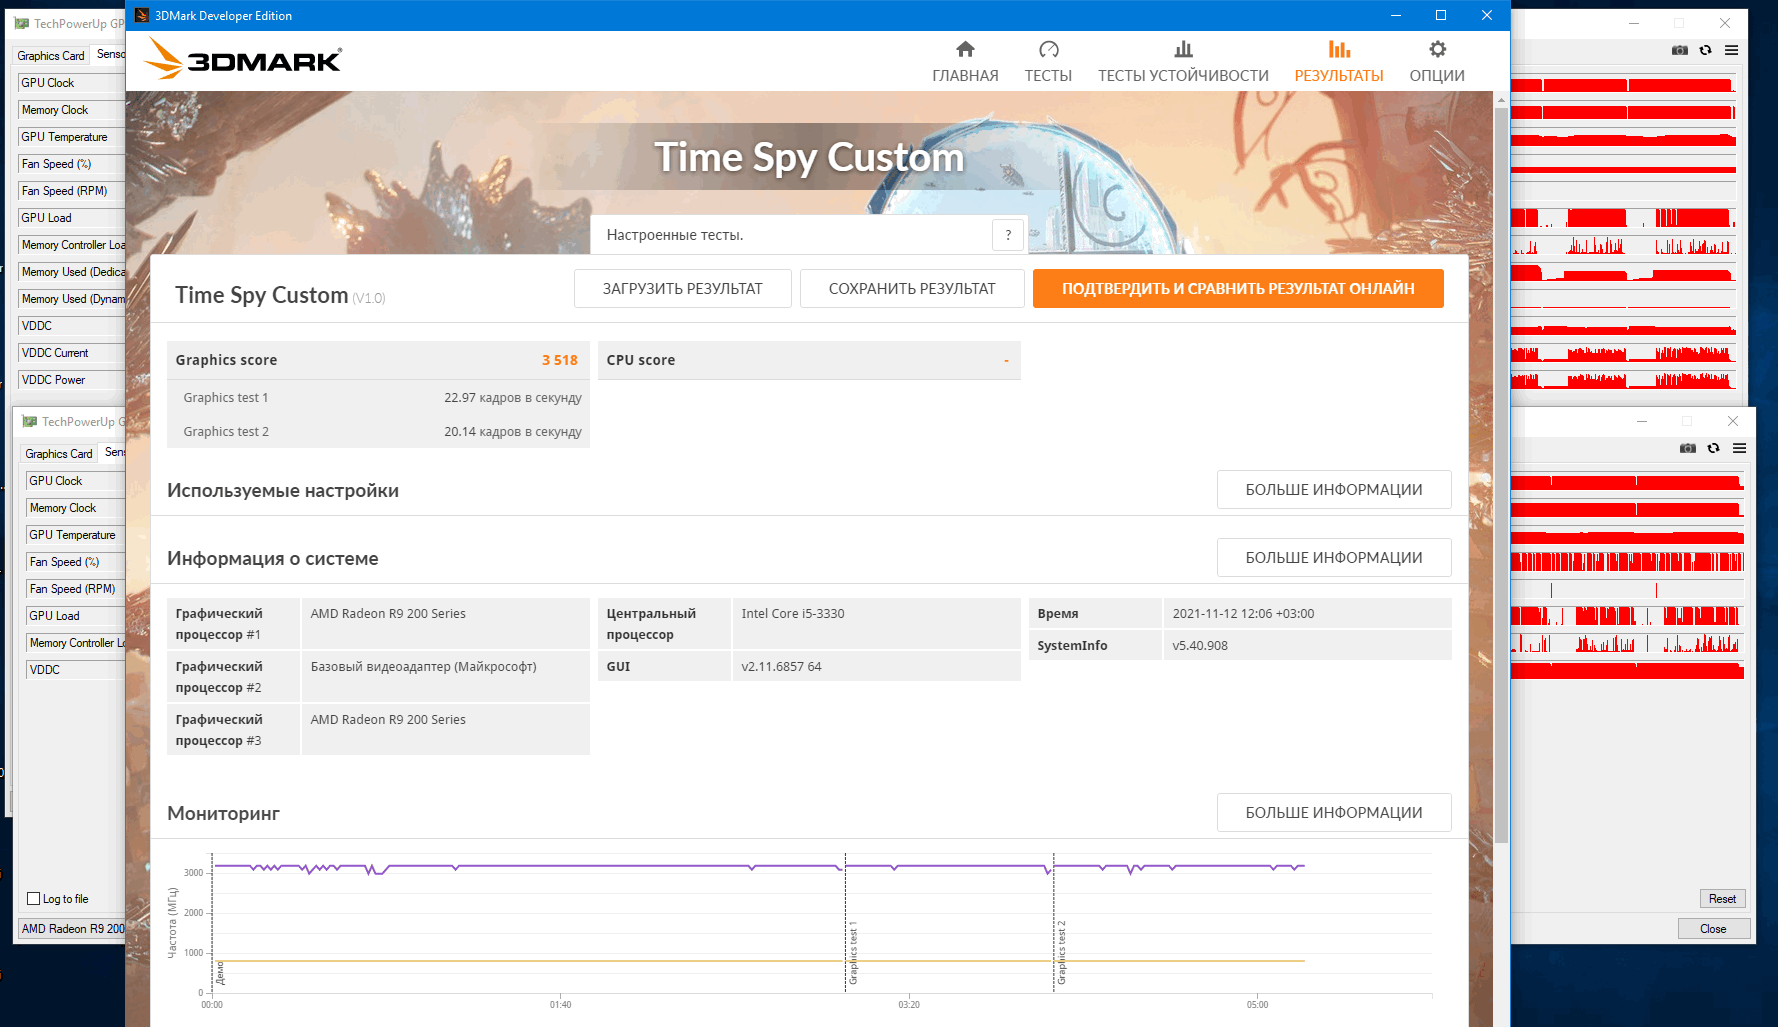Screen dimensions: 1778x1027
Task: Click GPU Temperature row in upper GPU-Z
Action: tap(72, 137)
